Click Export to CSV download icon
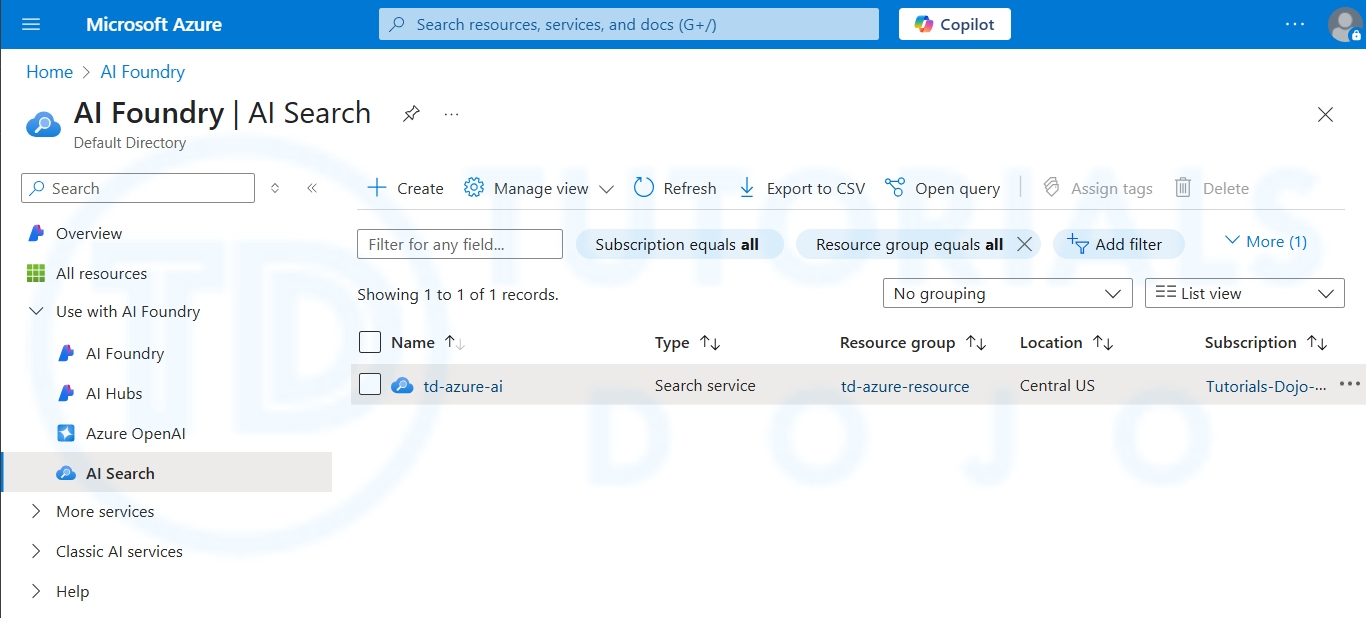1366x618 pixels. 747,188
